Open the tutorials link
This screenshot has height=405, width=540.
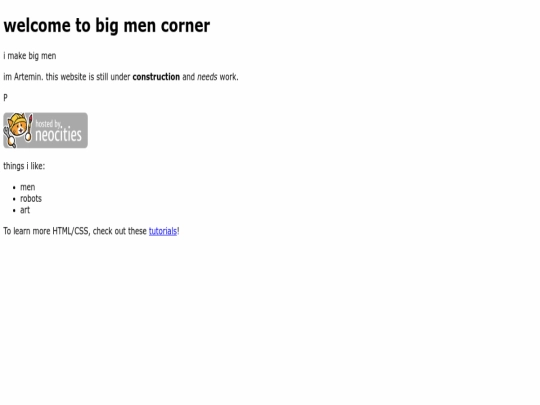coord(163,231)
